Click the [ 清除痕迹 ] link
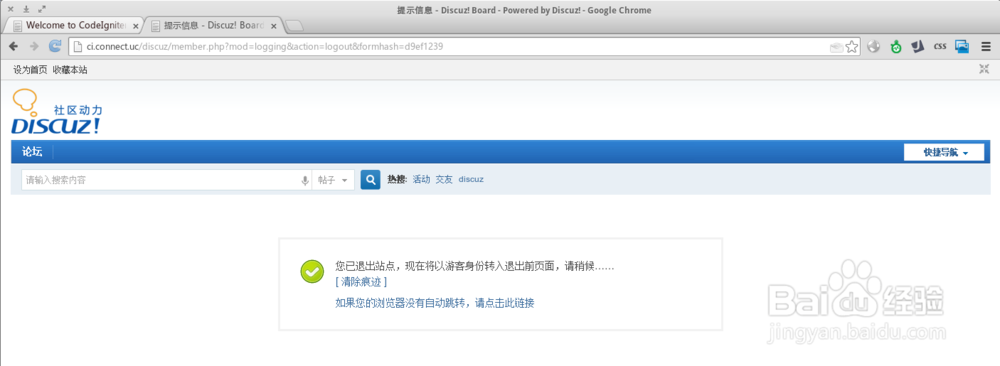Image resolution: width=1000 pixels, height=366 pixels. (361, 281)
